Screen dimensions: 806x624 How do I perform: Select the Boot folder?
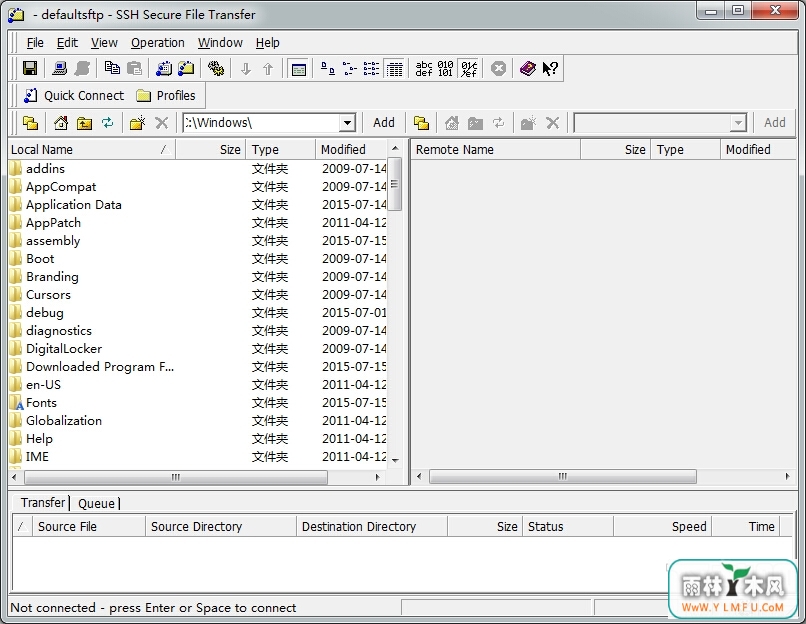point(40,259)
